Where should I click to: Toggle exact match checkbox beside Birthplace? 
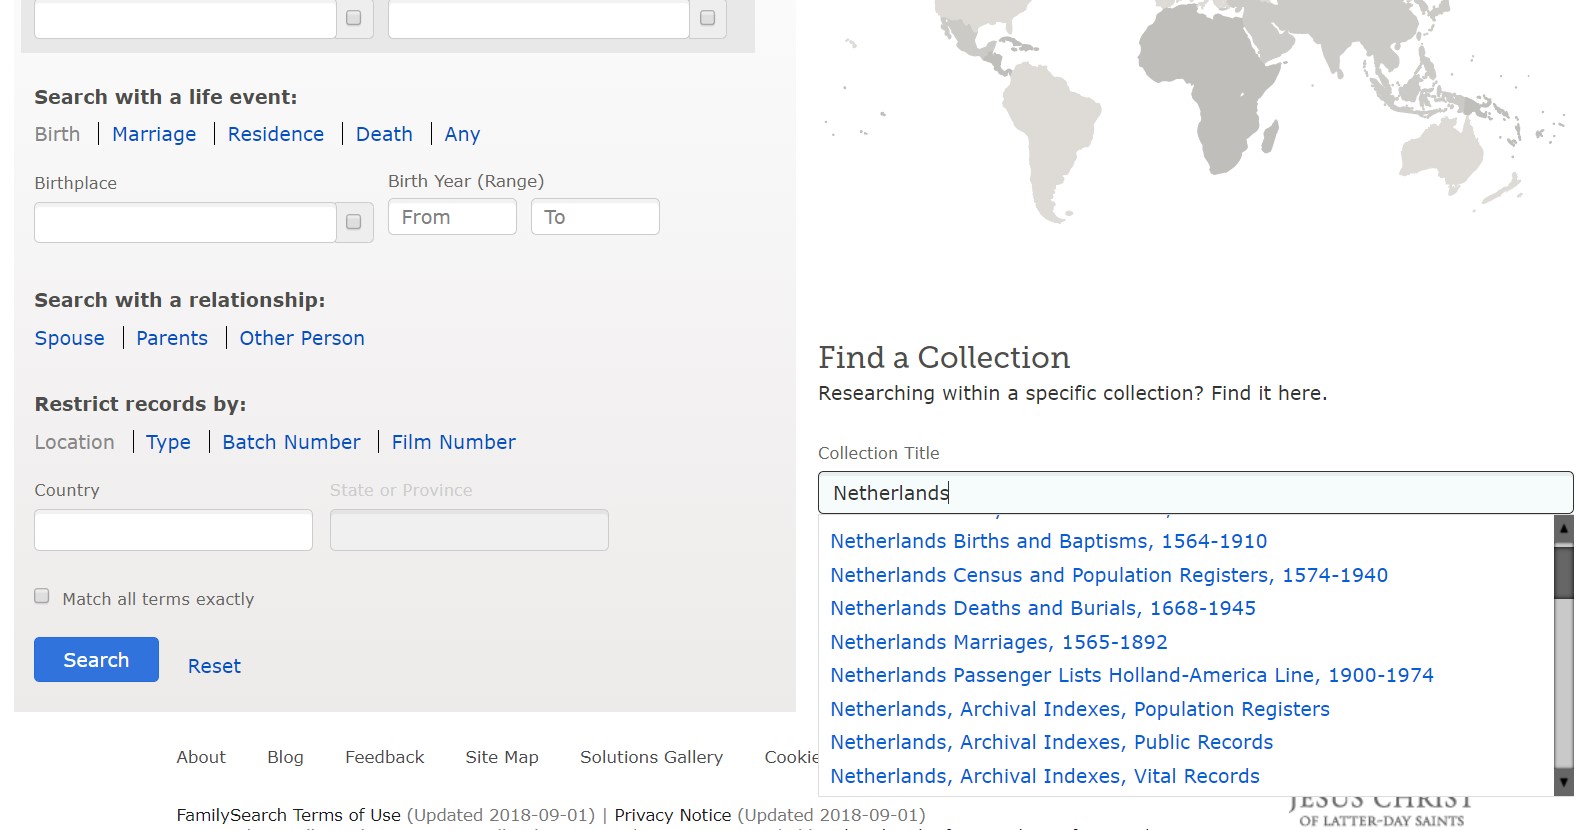(354, 222)
